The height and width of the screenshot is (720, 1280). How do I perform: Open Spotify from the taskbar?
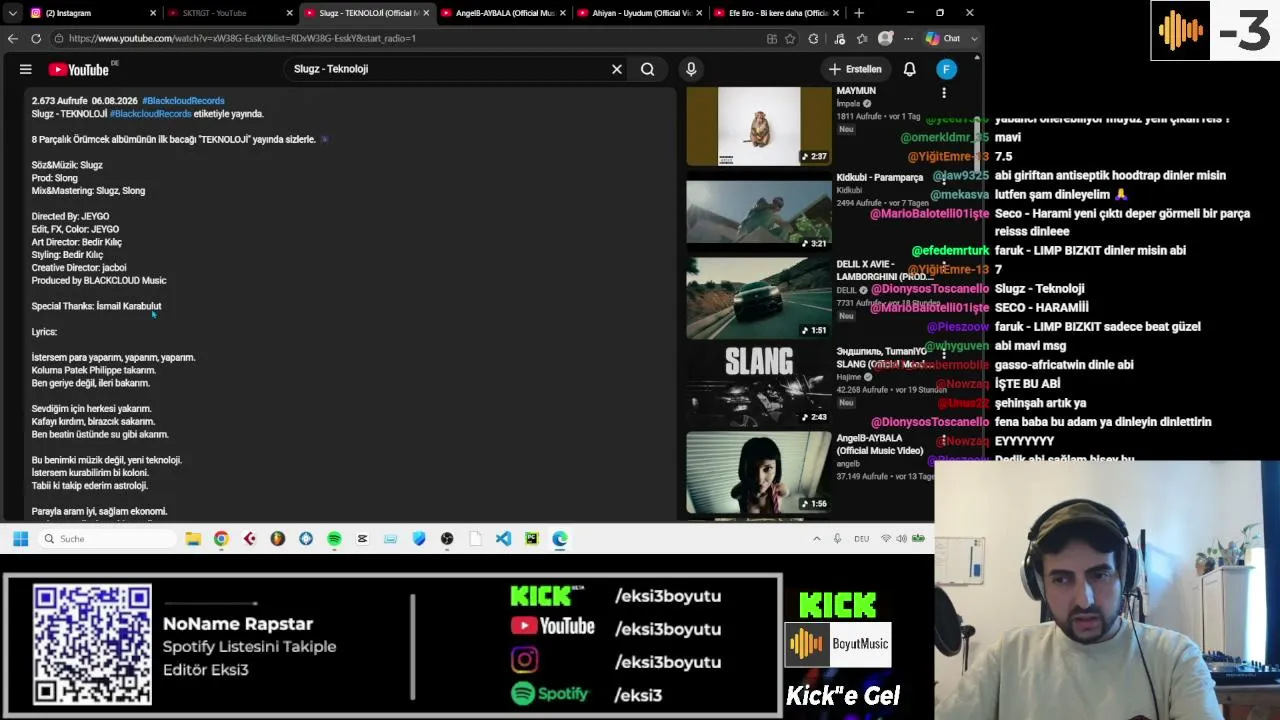(334, 539)
